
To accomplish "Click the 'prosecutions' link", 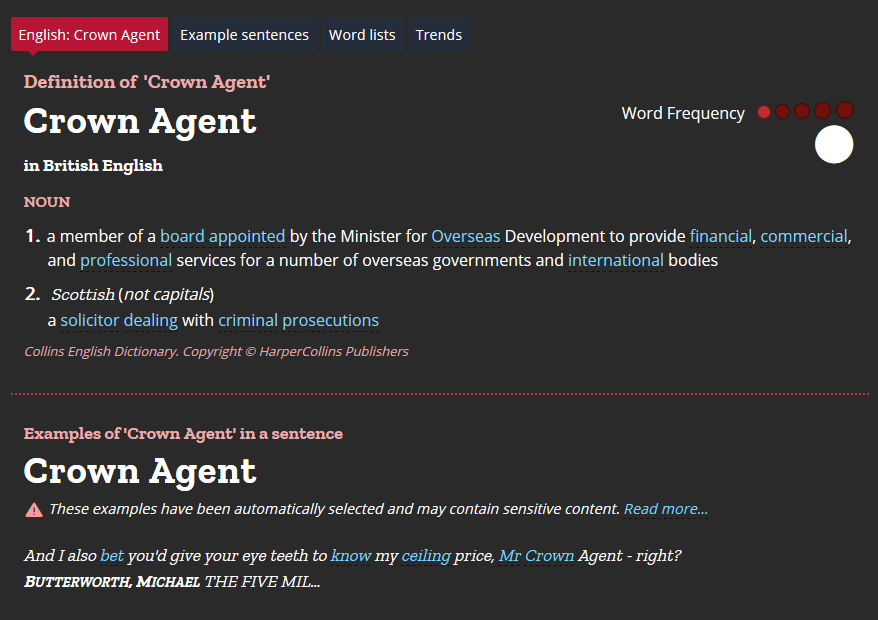I will [330, 320].
